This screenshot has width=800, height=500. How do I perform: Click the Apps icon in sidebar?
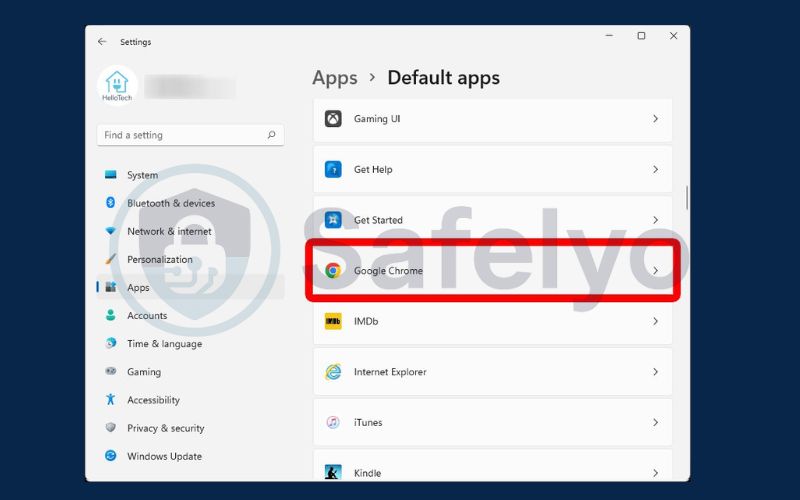pyautogui.click(x=111, y=287)
